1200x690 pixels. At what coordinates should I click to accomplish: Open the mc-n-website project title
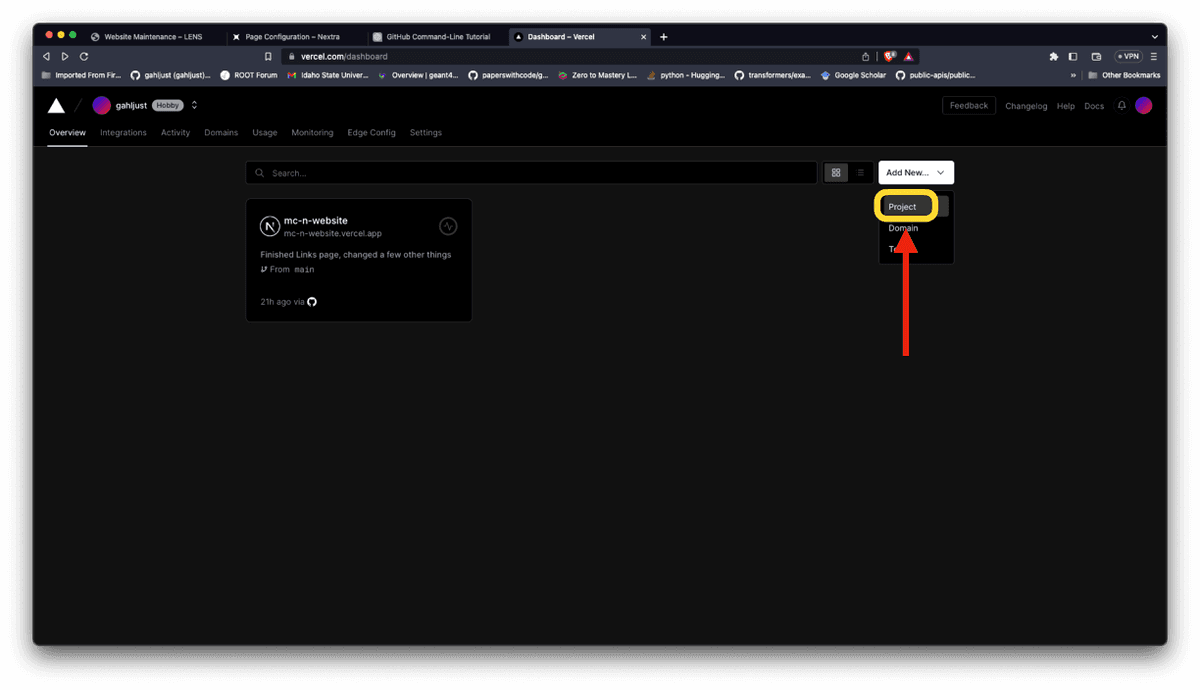pos(316,221)
